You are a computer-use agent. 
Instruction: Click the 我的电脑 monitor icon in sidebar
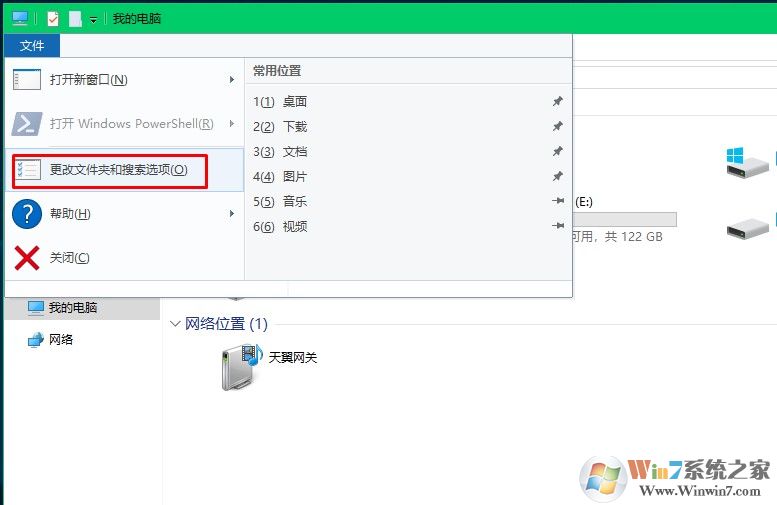point(36,308)
